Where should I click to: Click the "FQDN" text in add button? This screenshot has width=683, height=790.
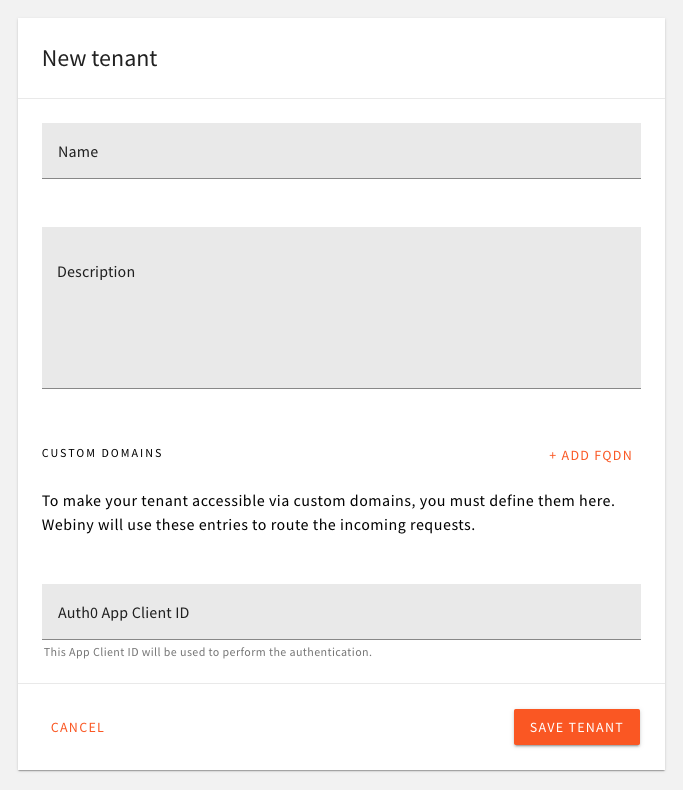tap(613, 456)
